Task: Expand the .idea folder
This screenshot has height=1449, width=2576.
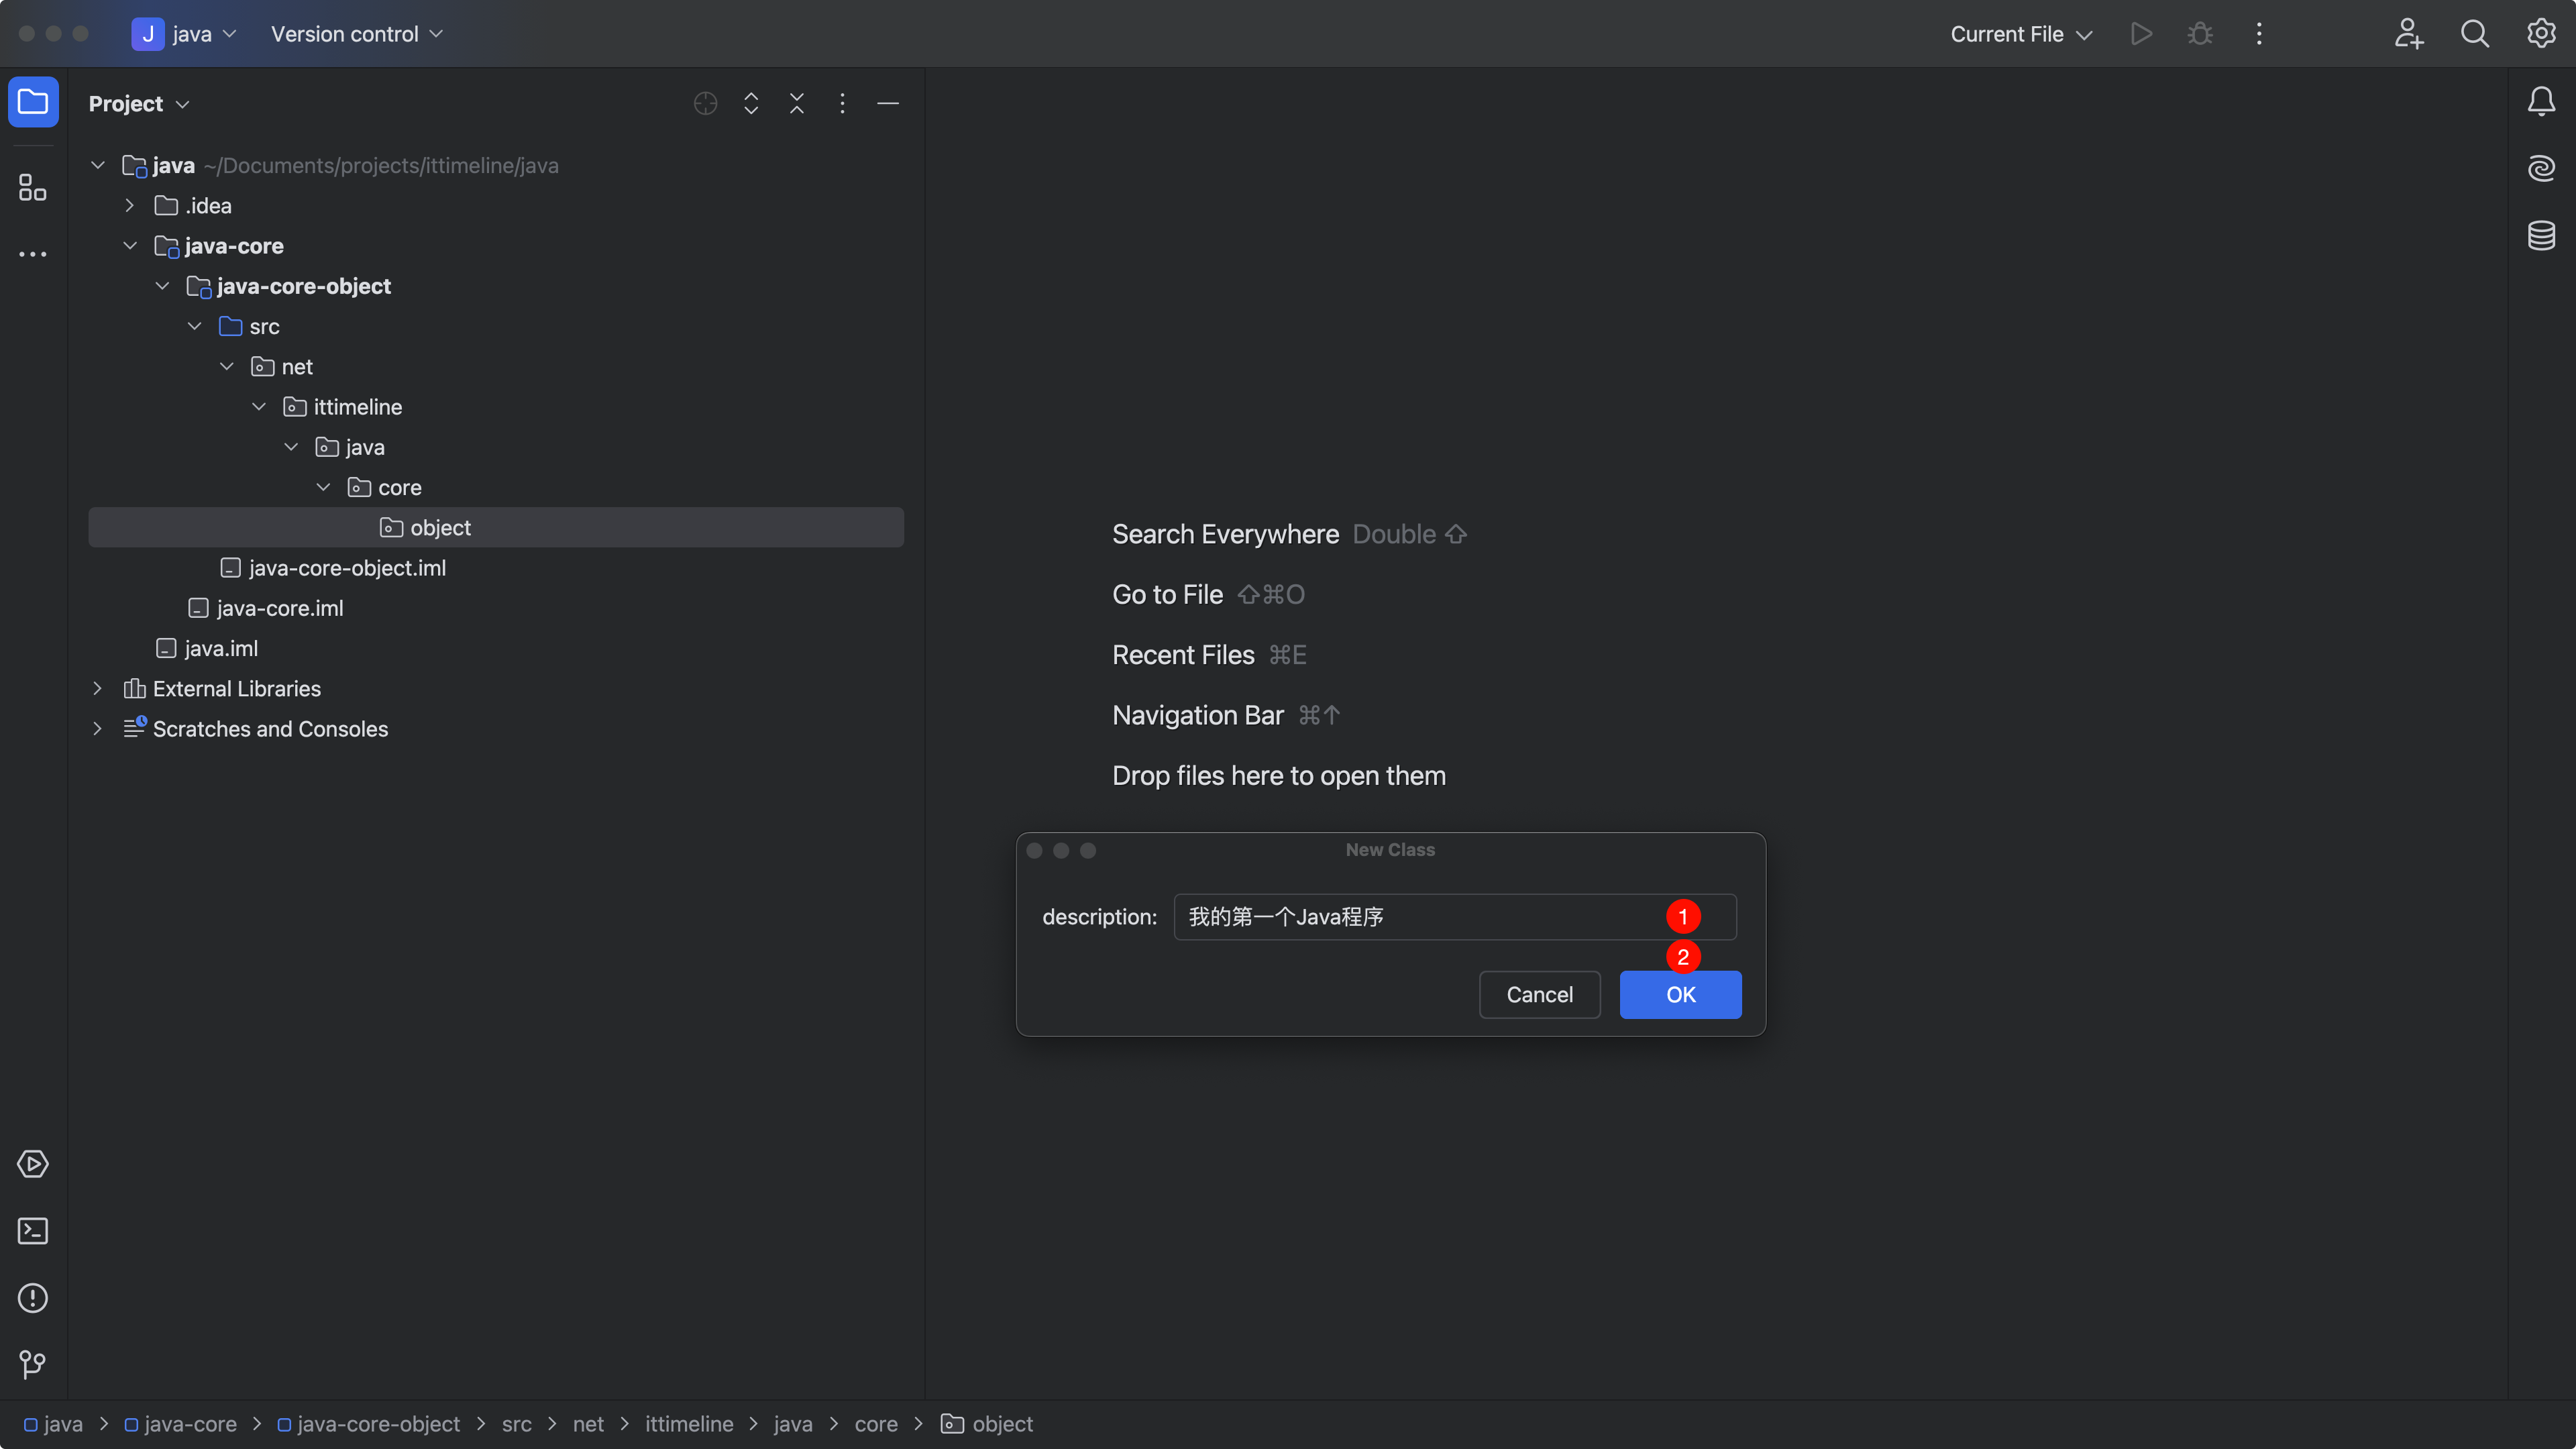Action: [129, 206]
